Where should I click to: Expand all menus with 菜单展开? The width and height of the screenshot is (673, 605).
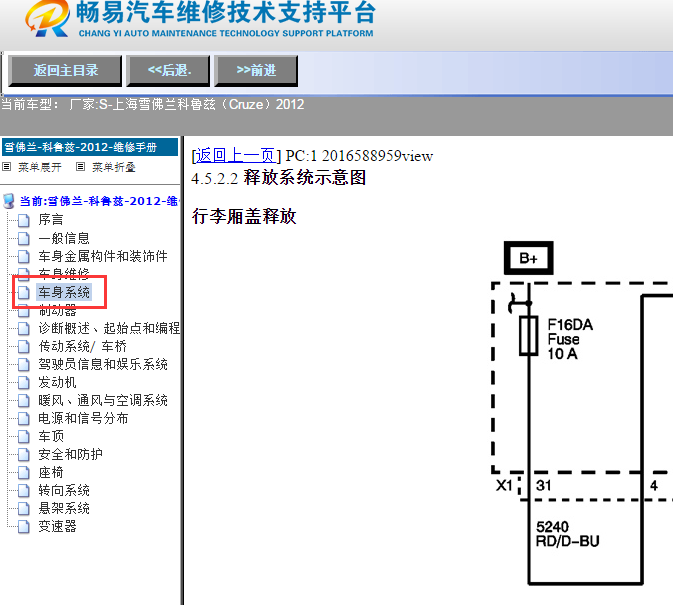click(39, 167)
